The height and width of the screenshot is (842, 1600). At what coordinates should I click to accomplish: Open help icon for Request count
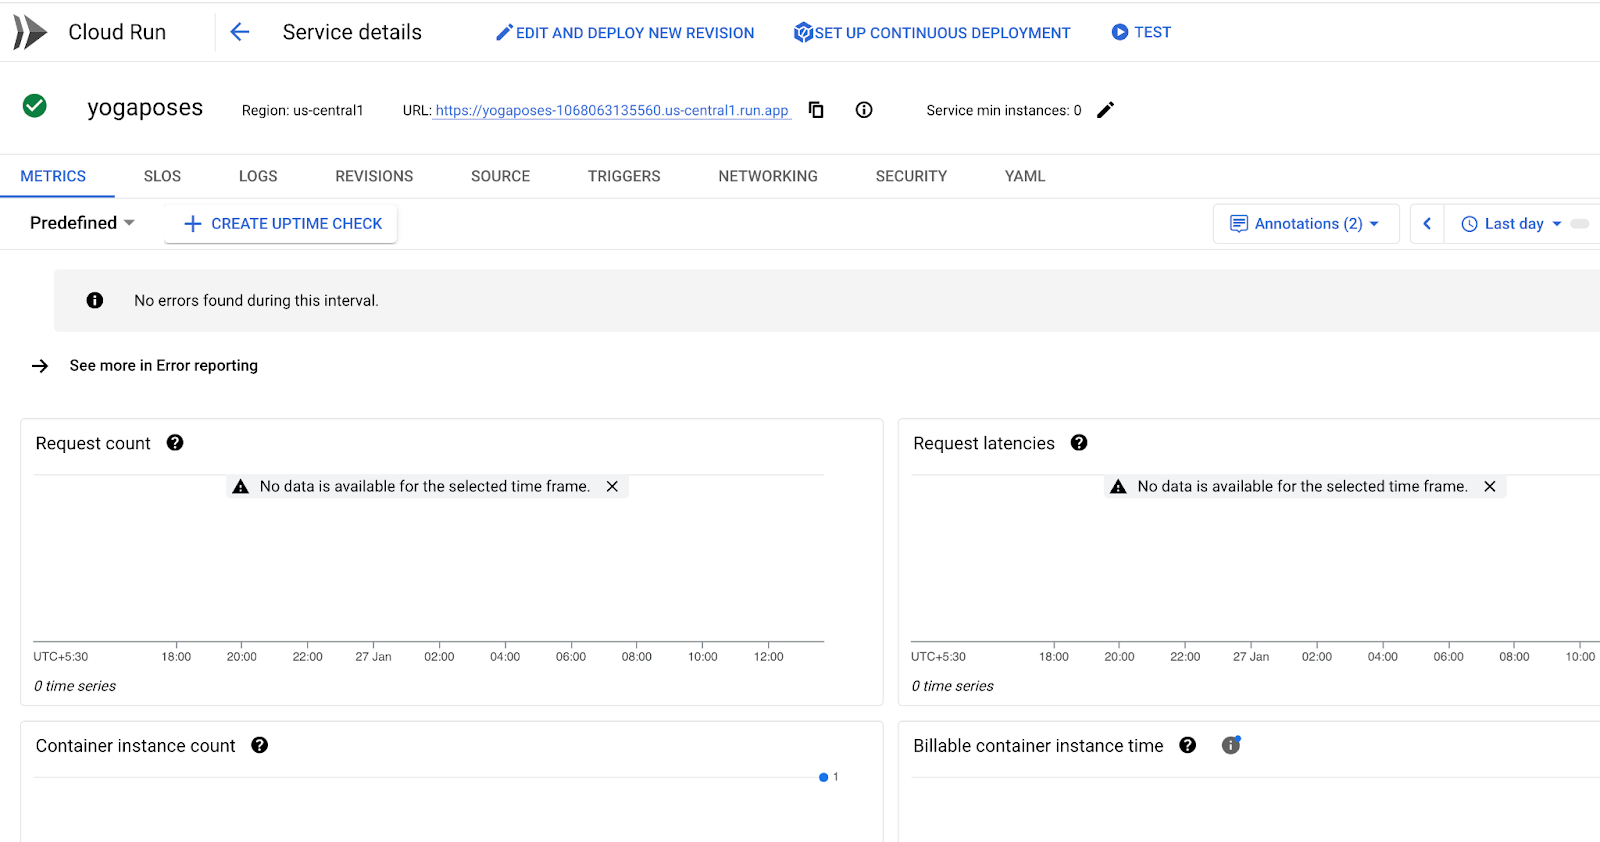pos(175,443)
